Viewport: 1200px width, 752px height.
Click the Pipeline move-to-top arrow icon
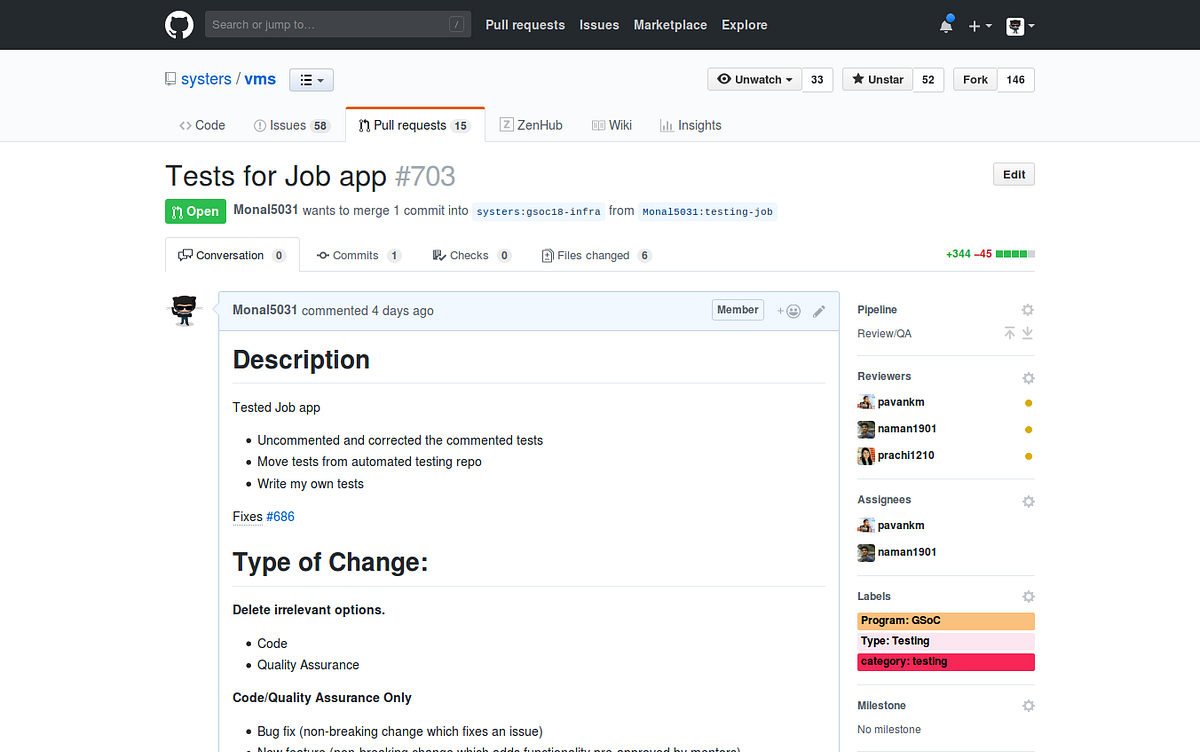[1010, 333]
